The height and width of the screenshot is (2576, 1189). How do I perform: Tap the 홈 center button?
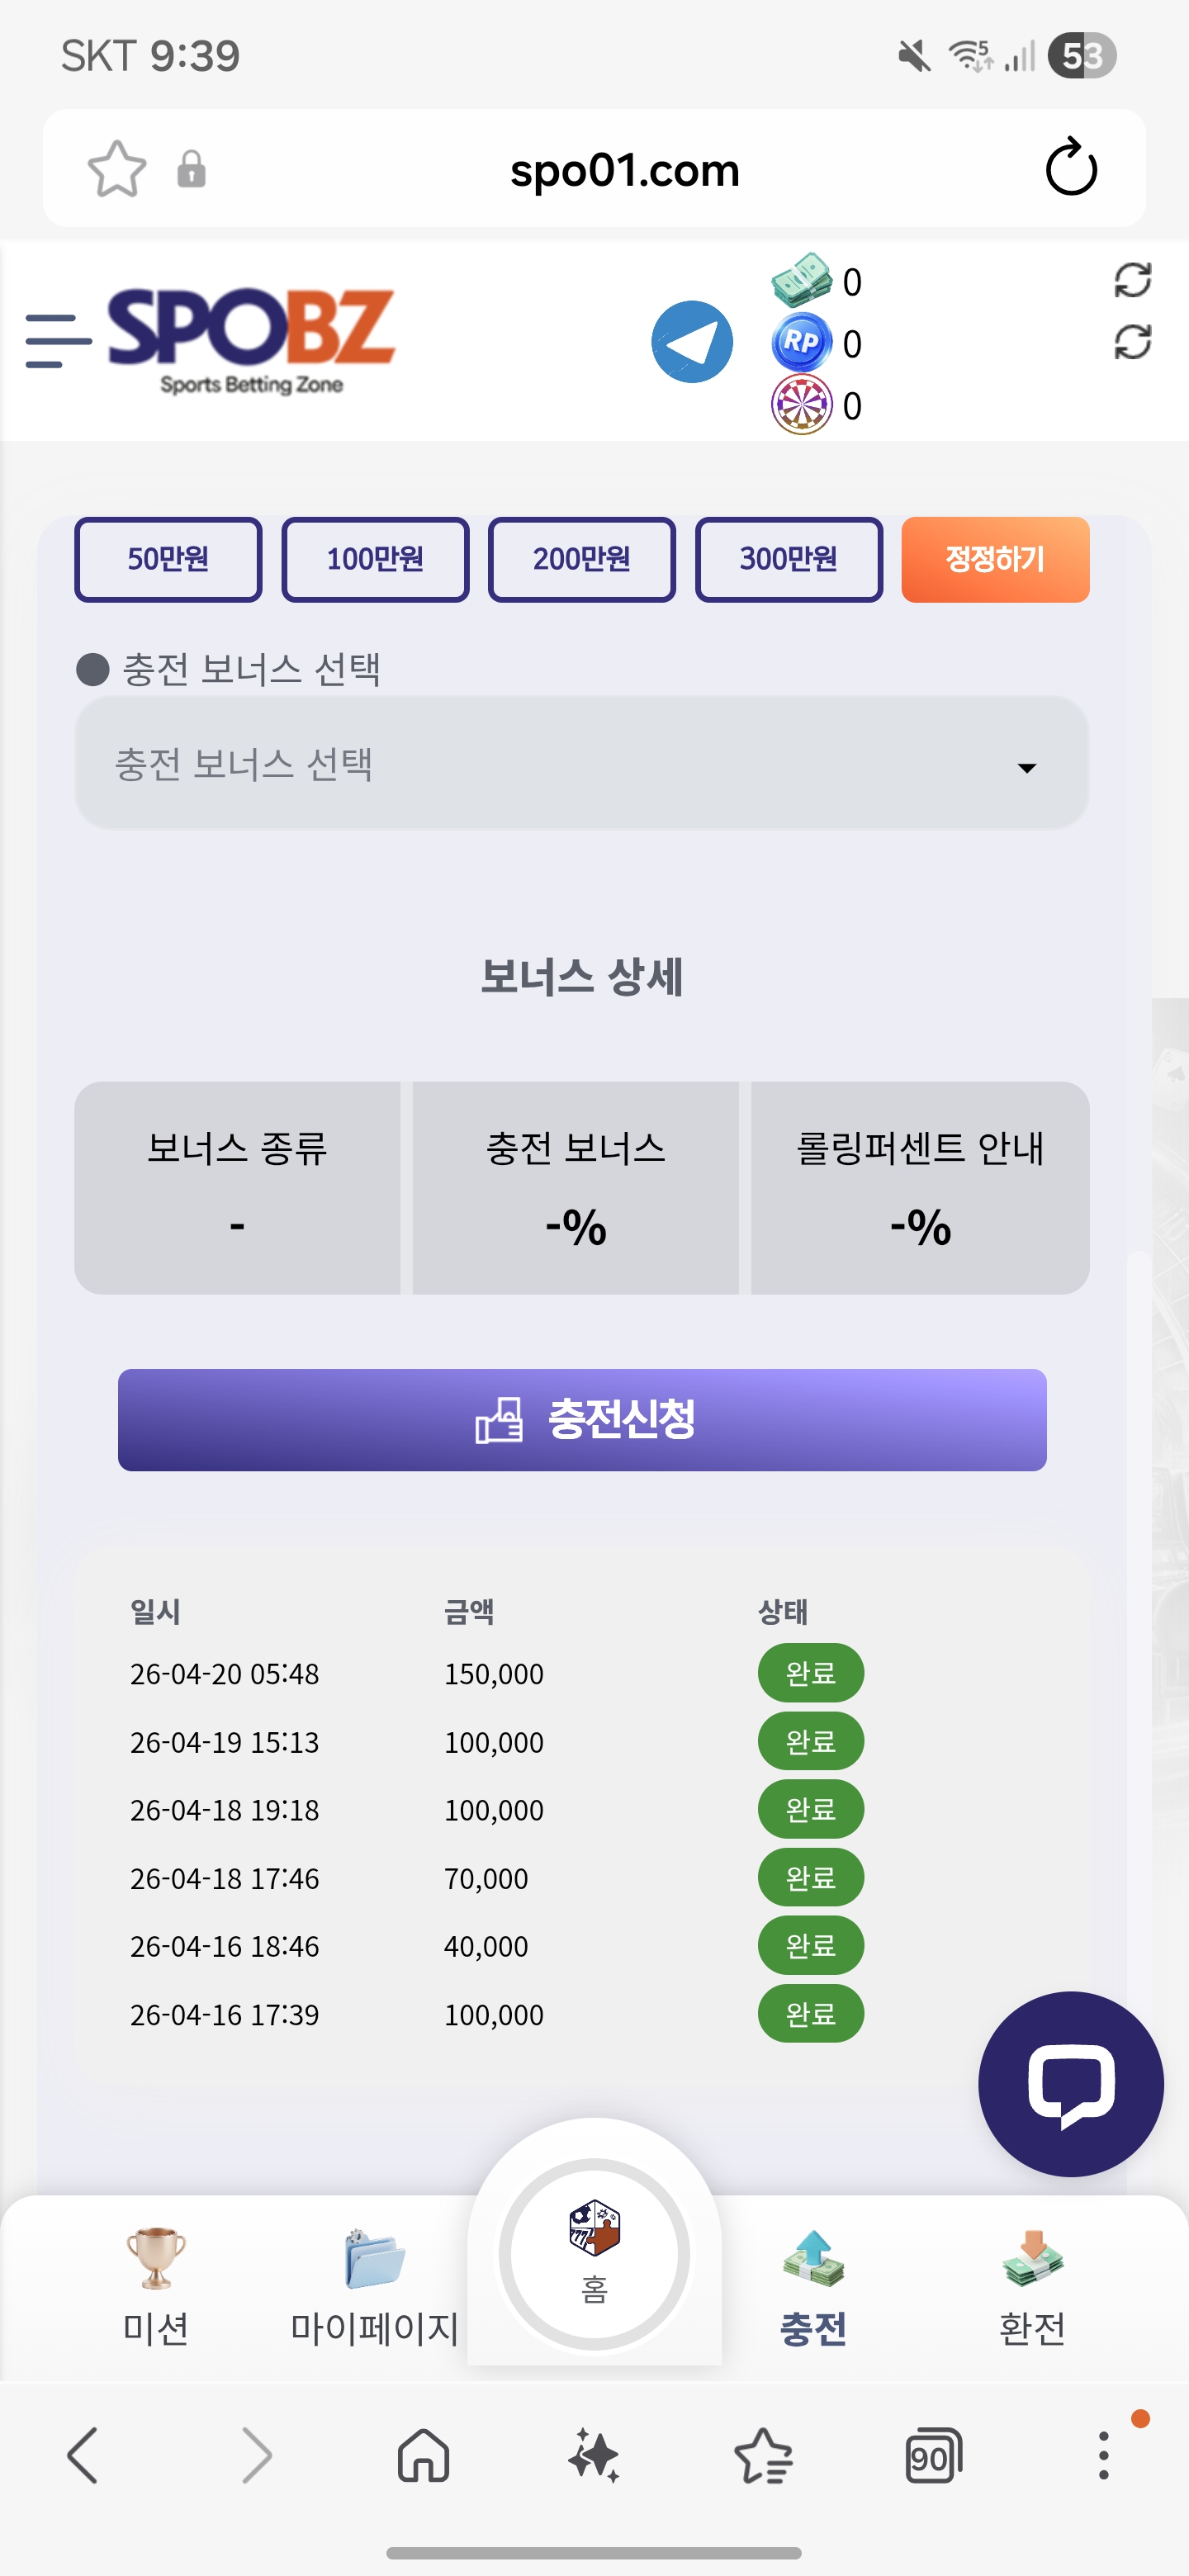[594, 2254]
